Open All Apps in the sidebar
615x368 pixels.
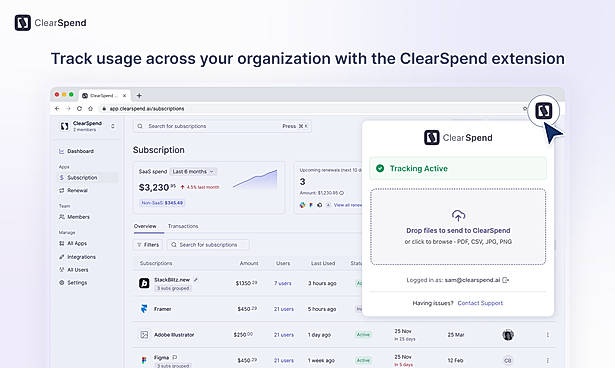[73, 243]
